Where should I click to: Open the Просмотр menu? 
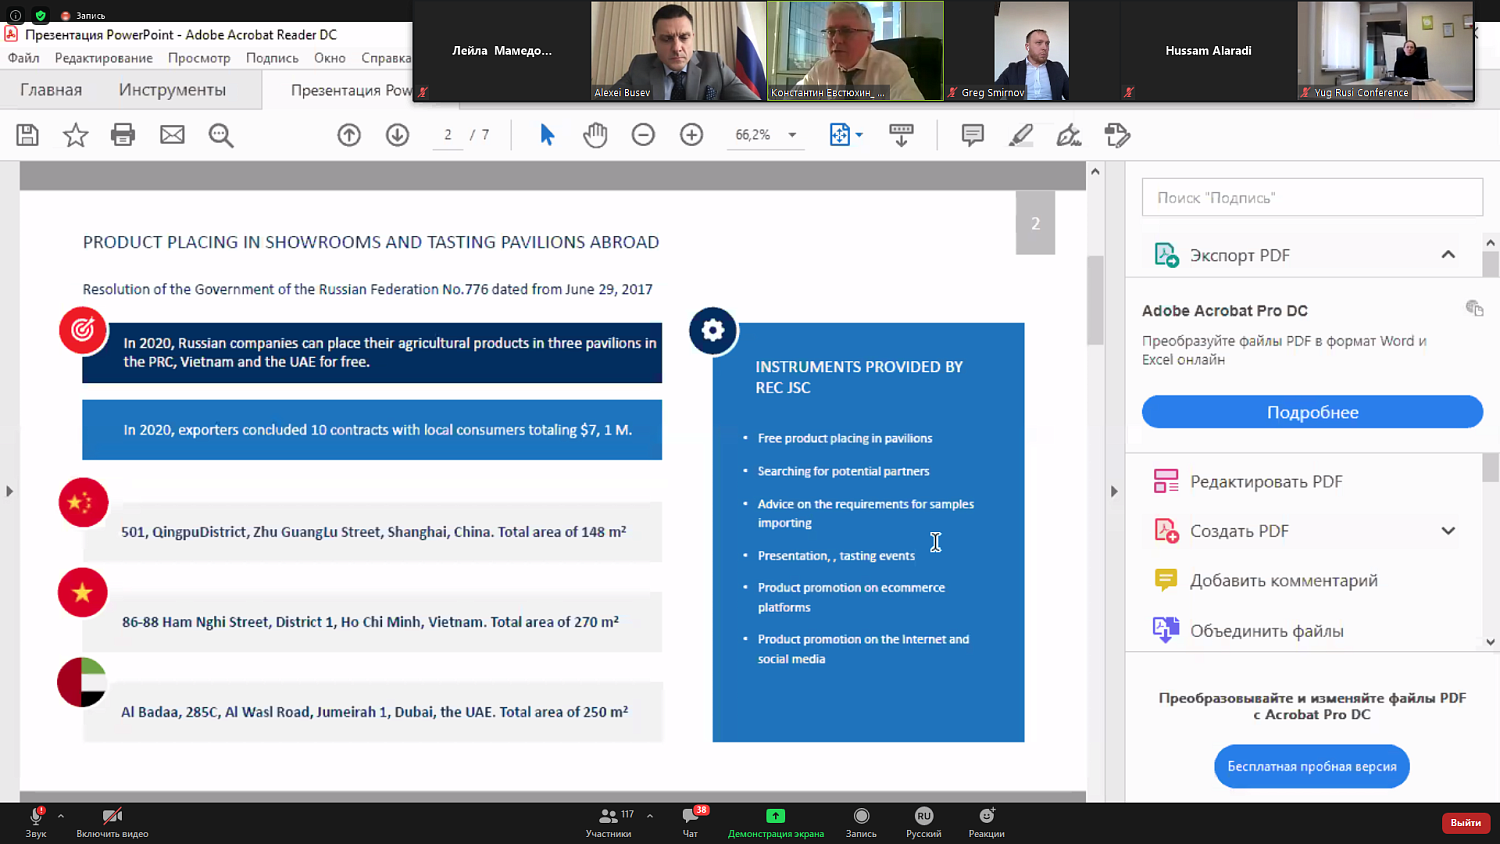coord(199,58)
